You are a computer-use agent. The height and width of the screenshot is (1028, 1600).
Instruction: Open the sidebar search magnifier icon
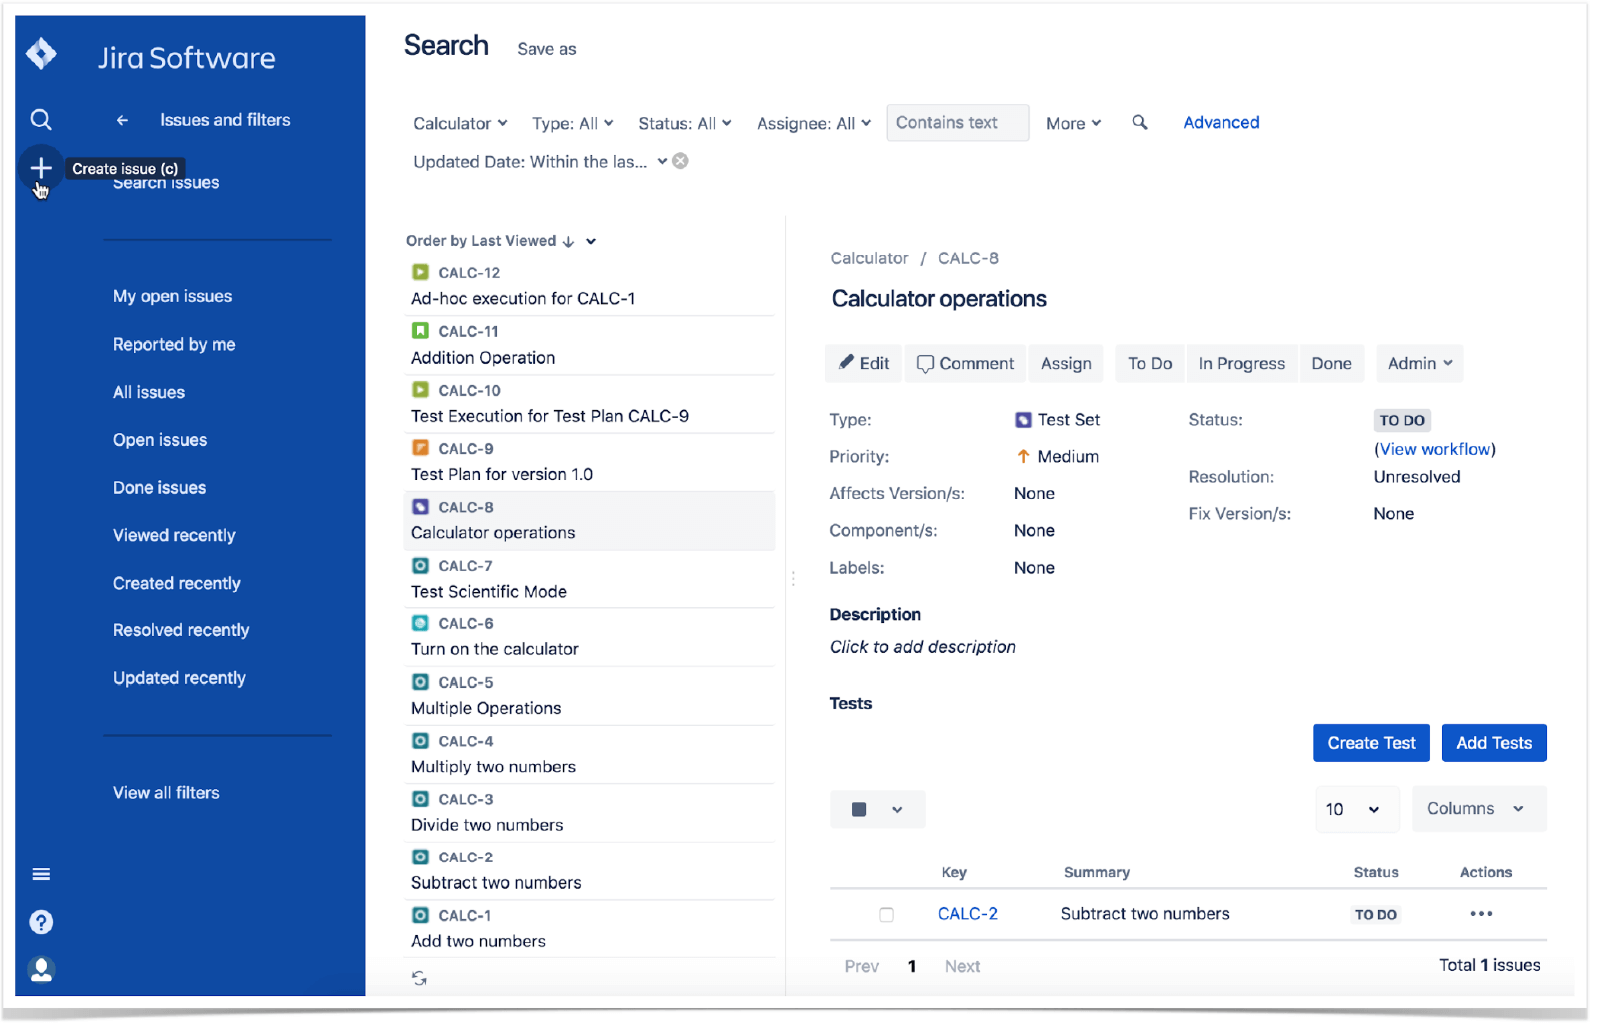(x=41, y=119)
